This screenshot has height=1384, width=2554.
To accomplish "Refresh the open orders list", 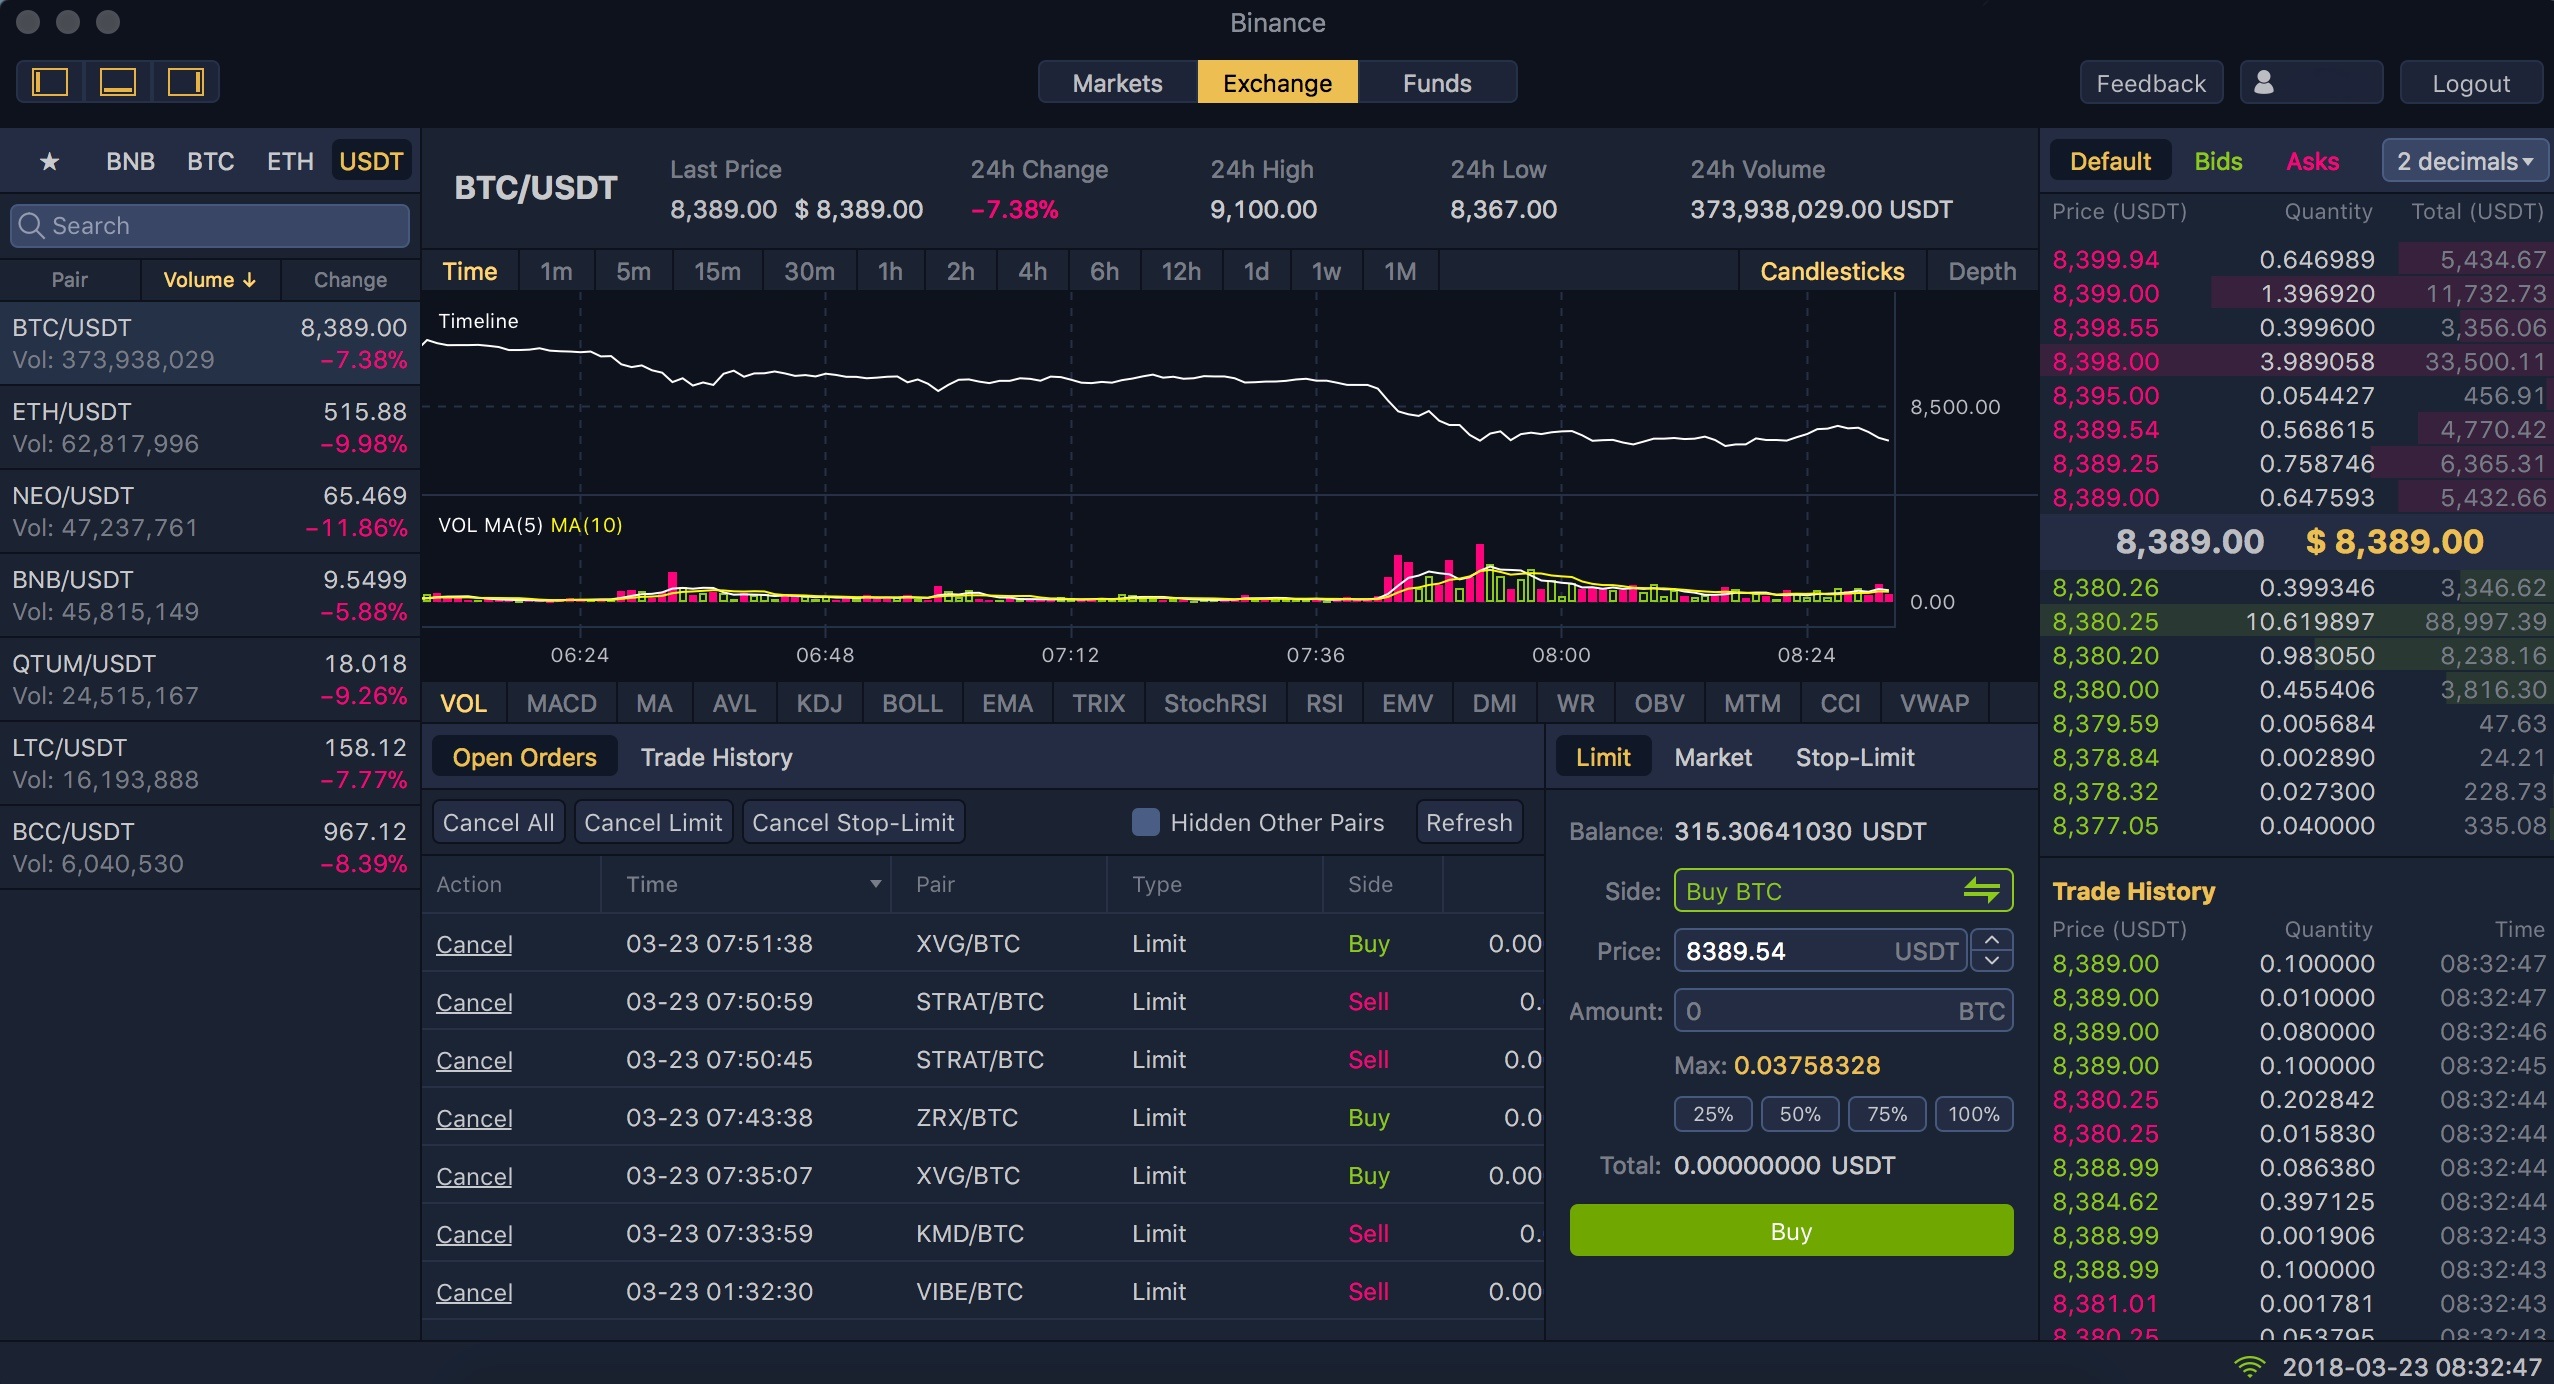I will (x=1469, y=822).
